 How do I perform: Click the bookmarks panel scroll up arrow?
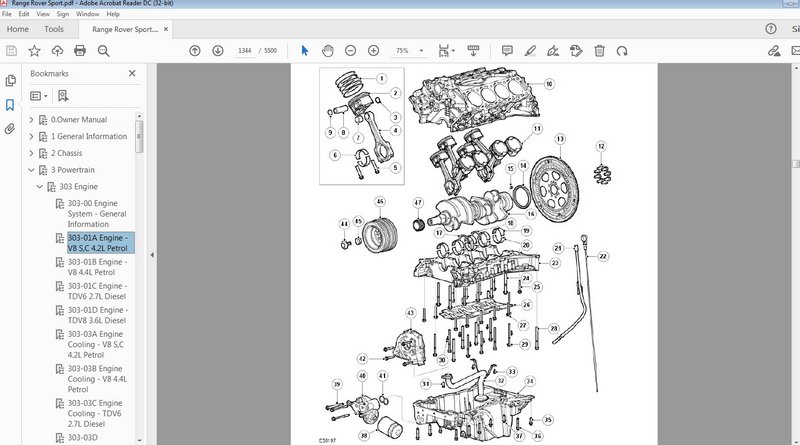coord(139,117)
